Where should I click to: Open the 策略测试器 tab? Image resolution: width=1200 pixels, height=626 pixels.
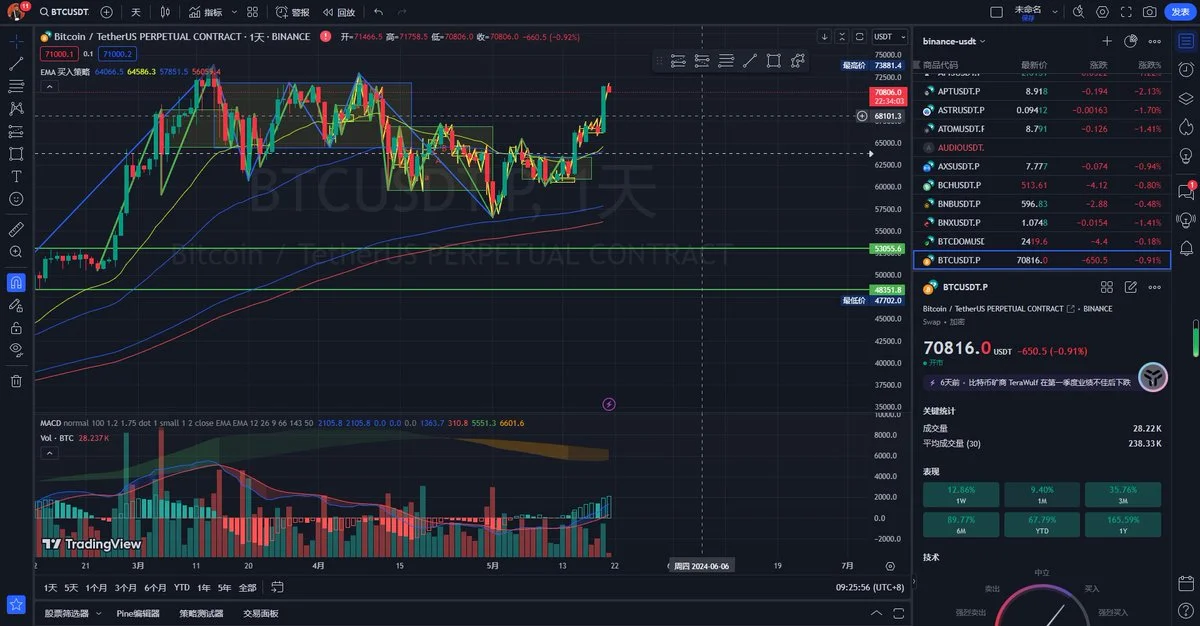201,613
